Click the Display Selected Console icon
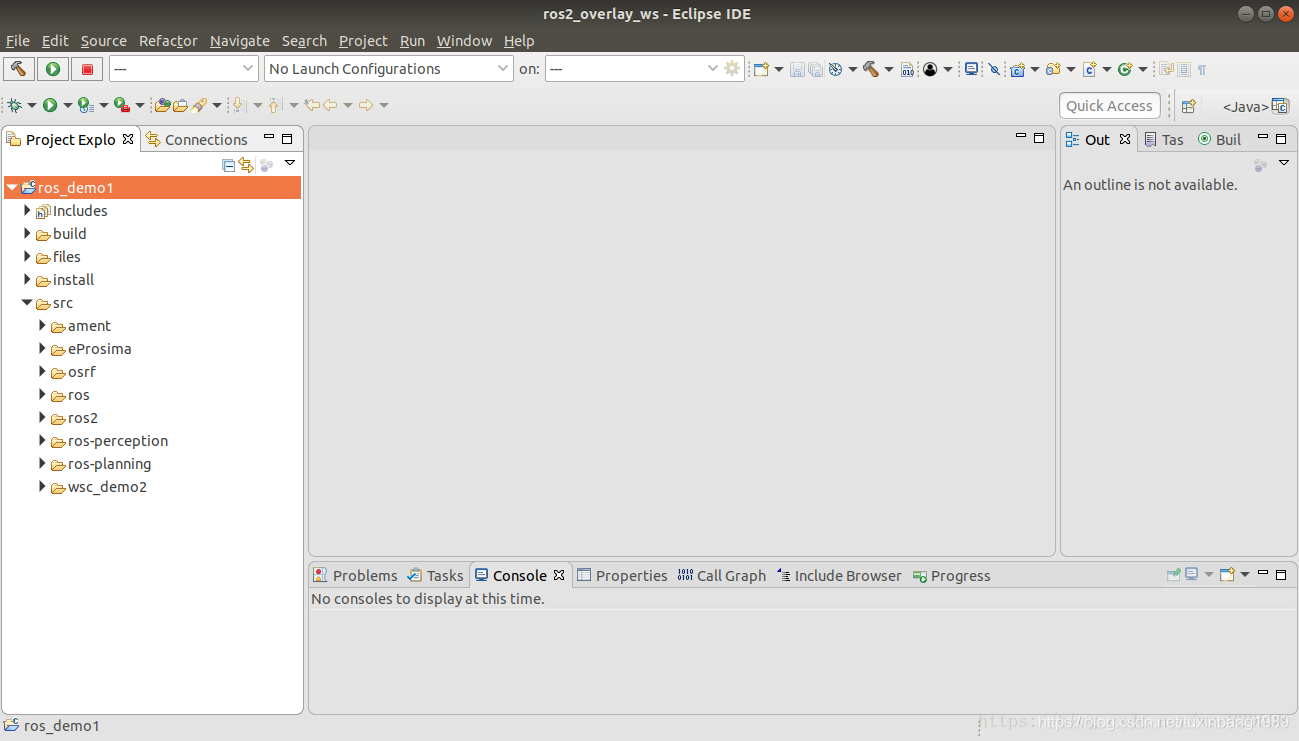Image resolution: width=1299 pixels, height=741 pixels. tap(1192, 574)
